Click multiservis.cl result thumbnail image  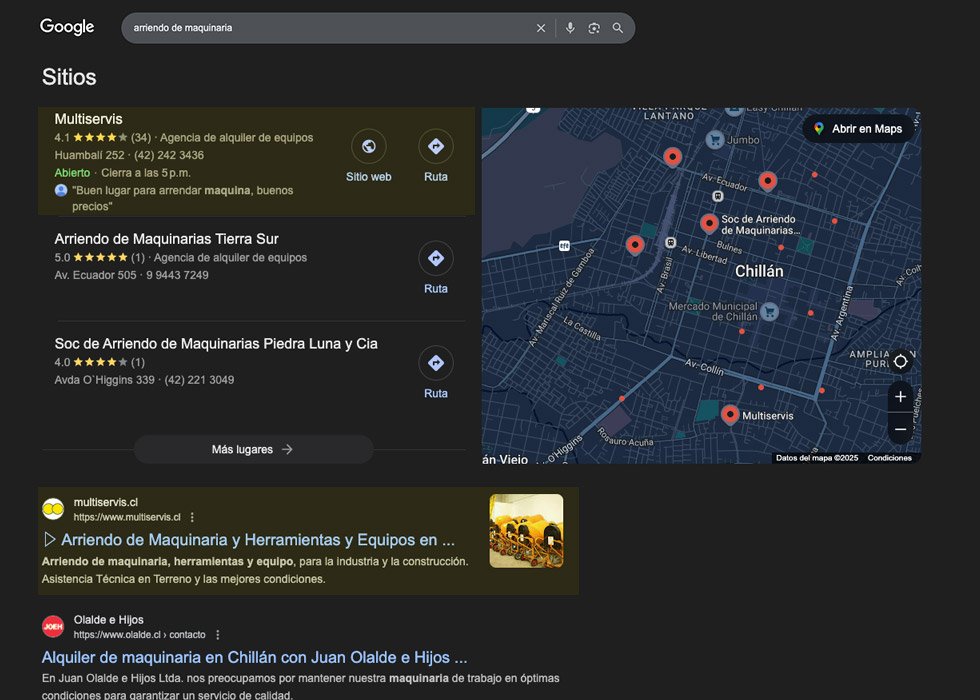[526, 531]
